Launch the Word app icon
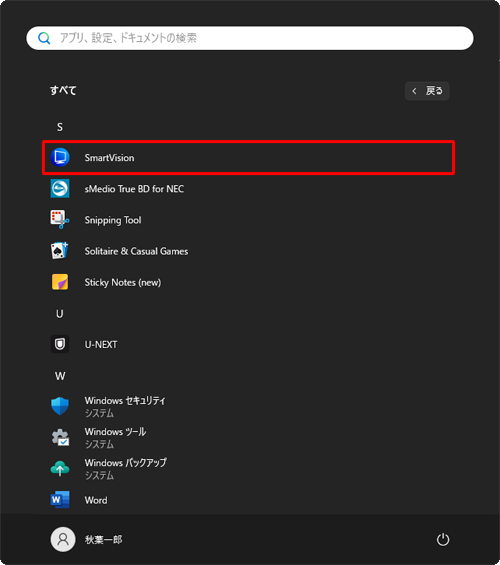Screen dimensions: 500x565 (60, 500)
